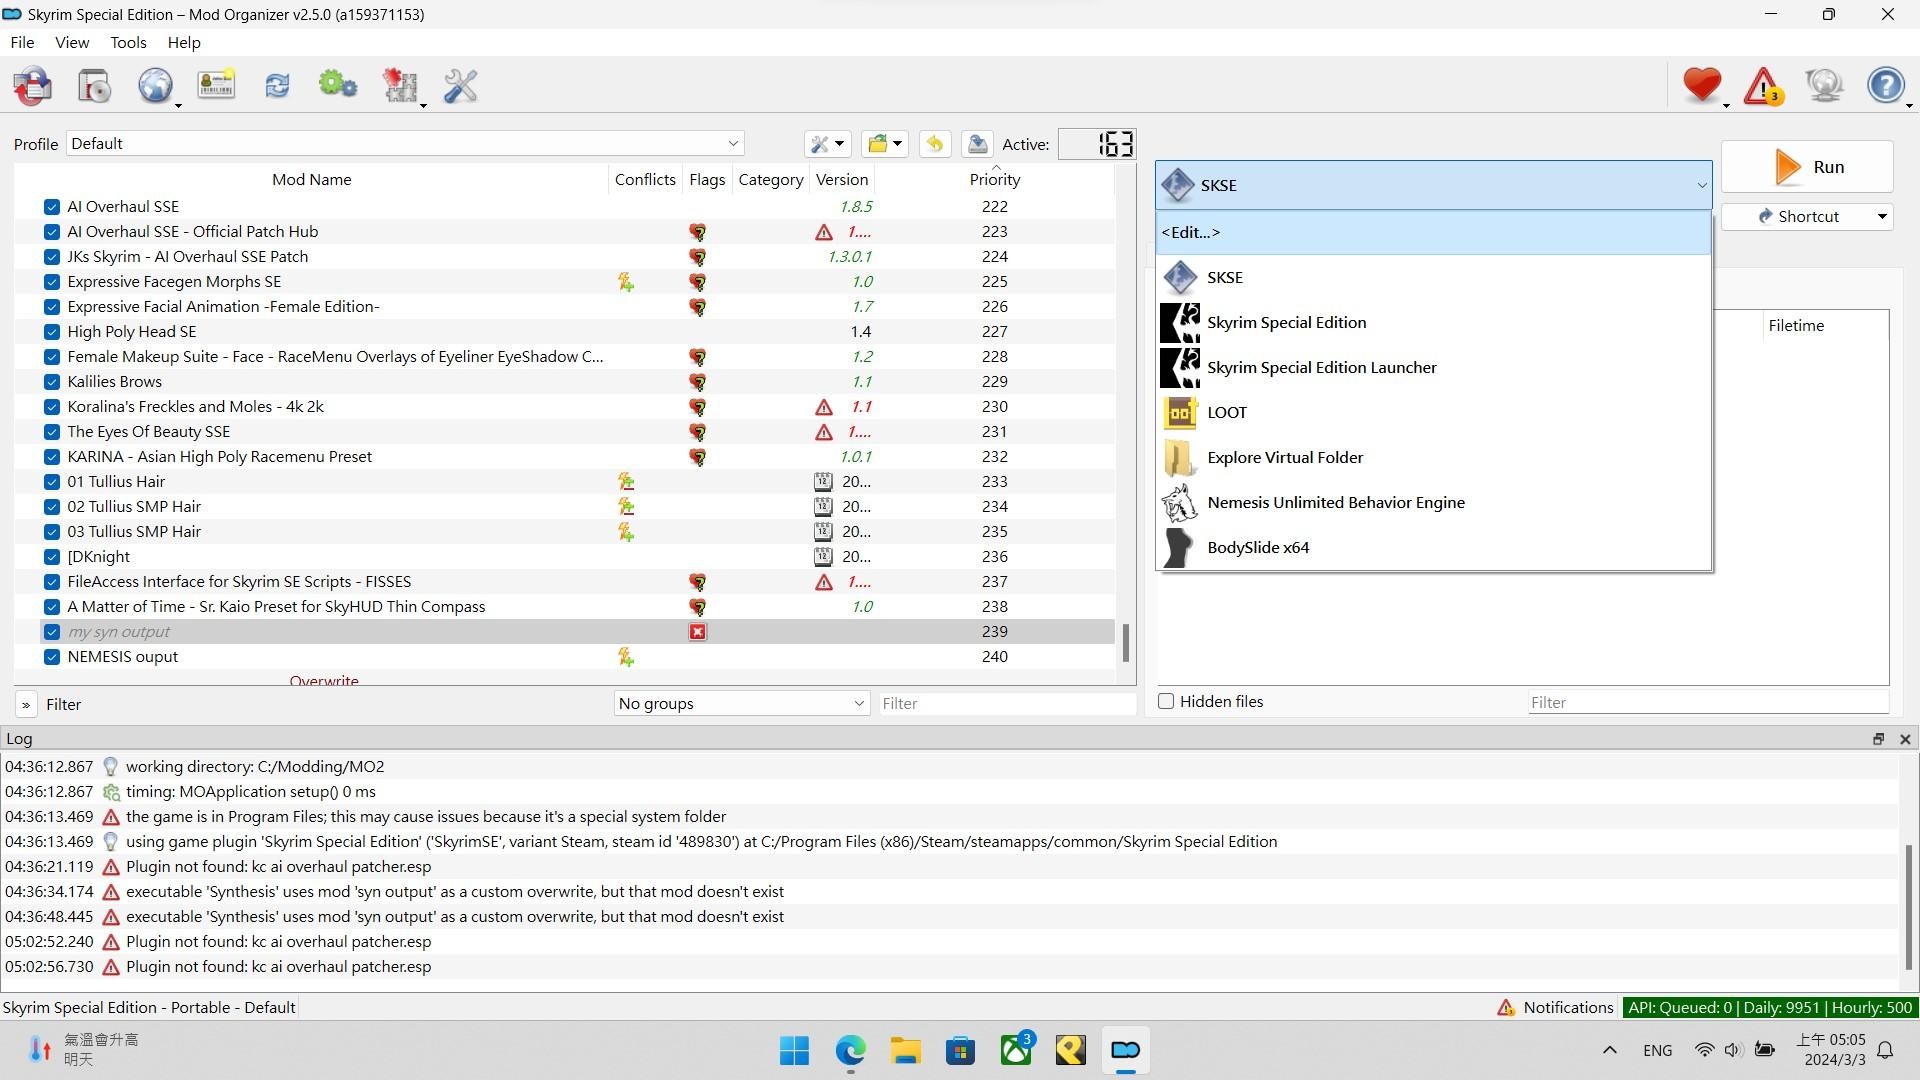This screenshot has height=1080, width=1920.
Task: Open the No groups dropdown
Action: click(741, 703)
